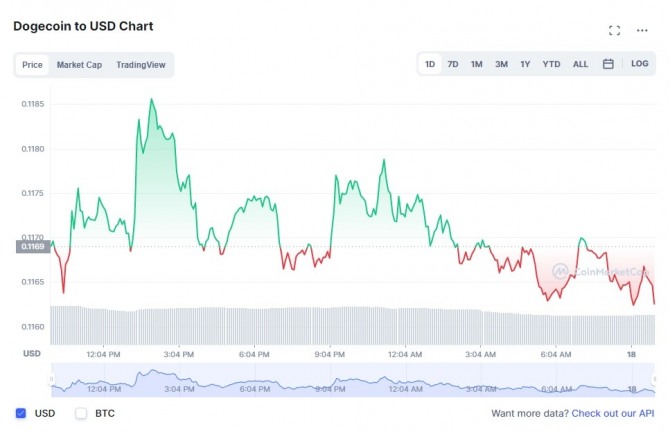
Task: Open the Check out our API link
Action: coord(613,413)
